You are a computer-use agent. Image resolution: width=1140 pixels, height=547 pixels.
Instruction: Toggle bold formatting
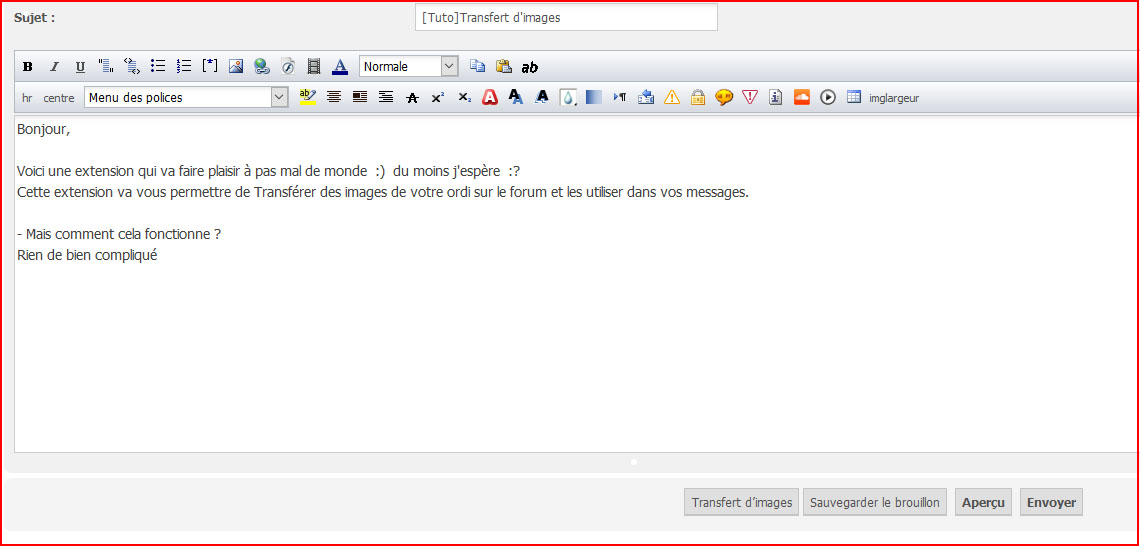tap(28, 67)
